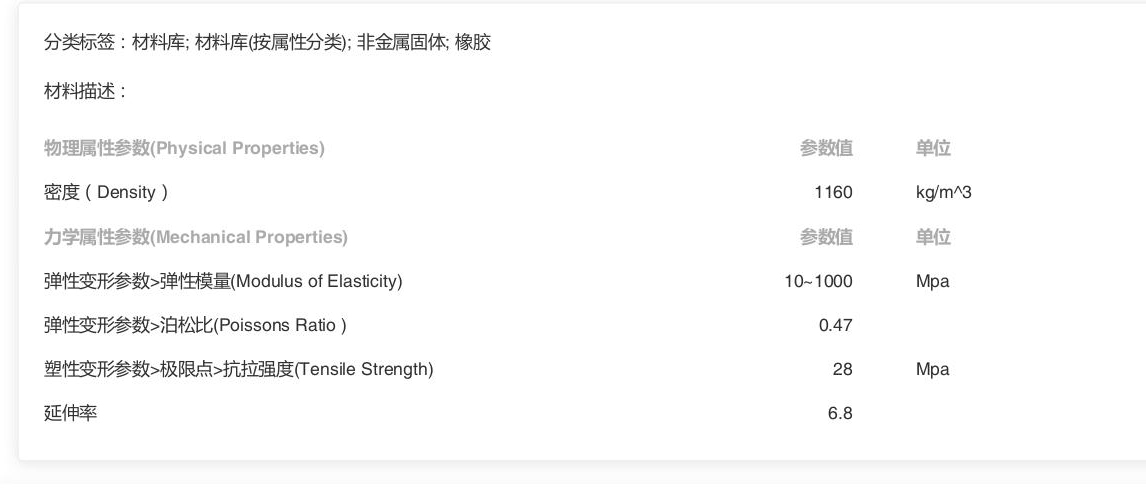Click the 分类标签 label
The width and height of the screenshot is (1146, 488).
pos(79,43)
